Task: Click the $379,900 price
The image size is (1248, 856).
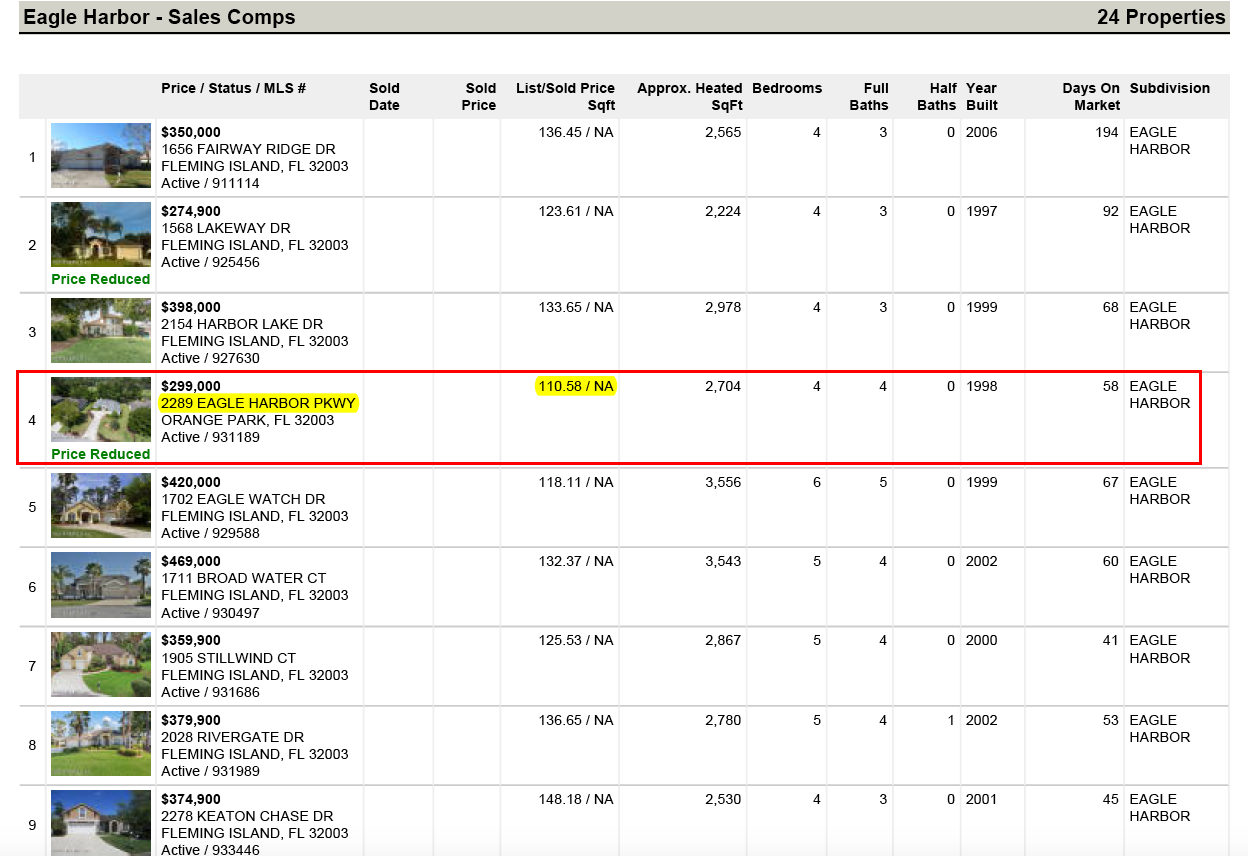Action: point(191,720)
